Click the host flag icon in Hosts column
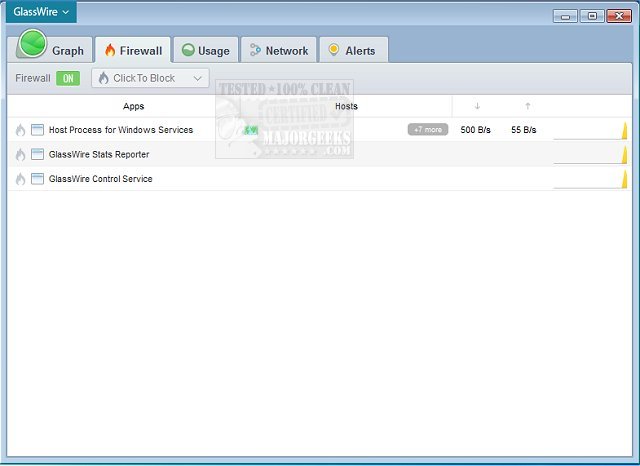This screenshot has width=640, height=466. [251, 130]
